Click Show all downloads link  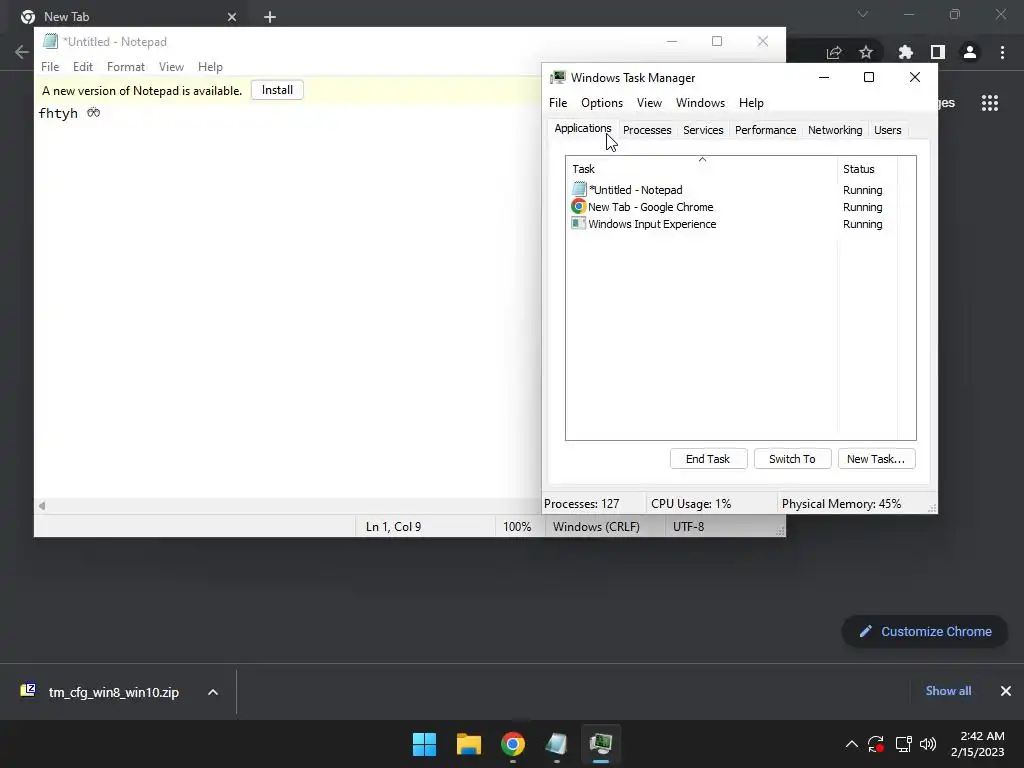click(948, 691)
